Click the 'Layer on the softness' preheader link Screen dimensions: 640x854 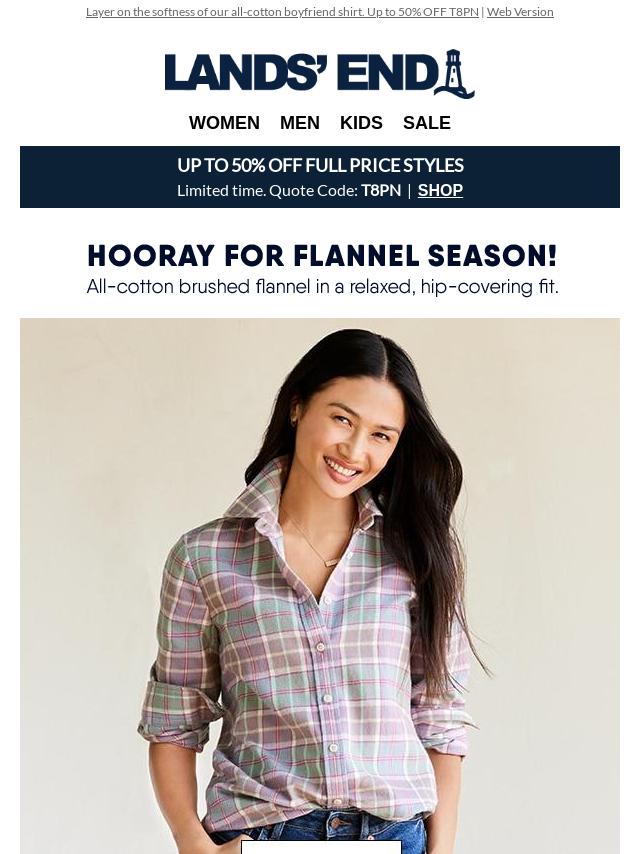[282, 12]
